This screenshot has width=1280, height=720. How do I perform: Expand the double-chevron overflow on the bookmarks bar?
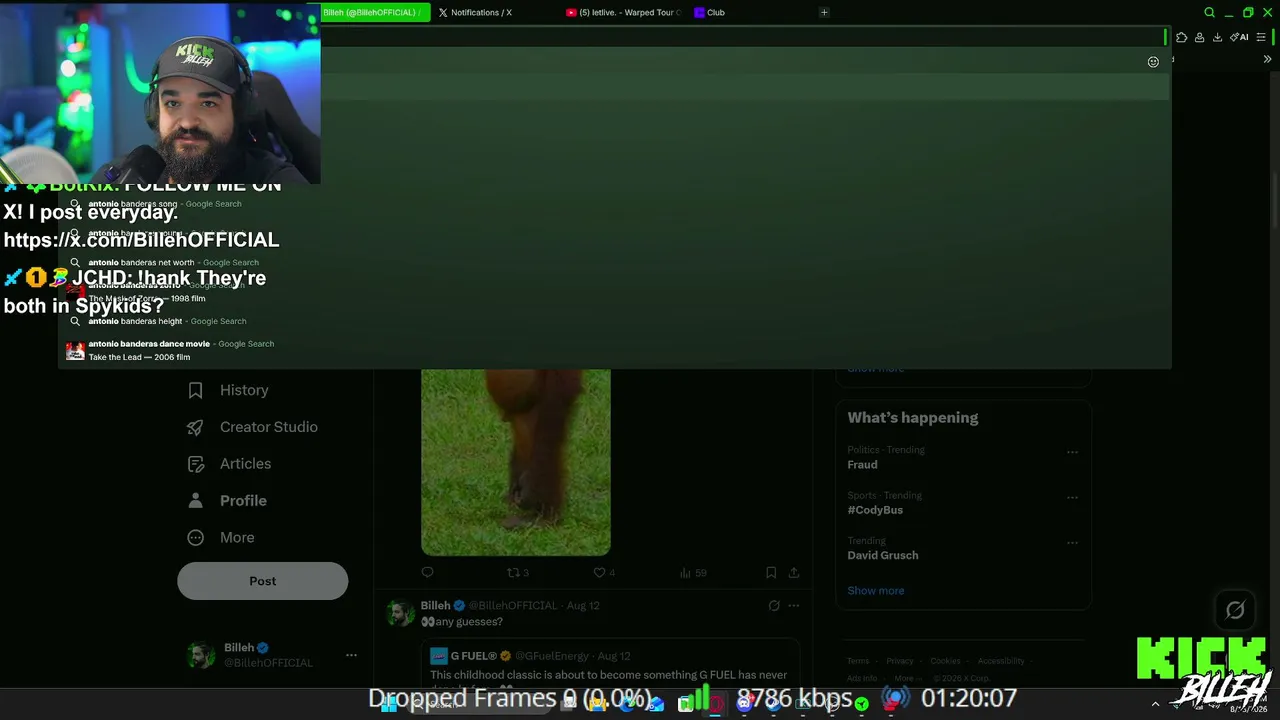[x=1267, y=59]
